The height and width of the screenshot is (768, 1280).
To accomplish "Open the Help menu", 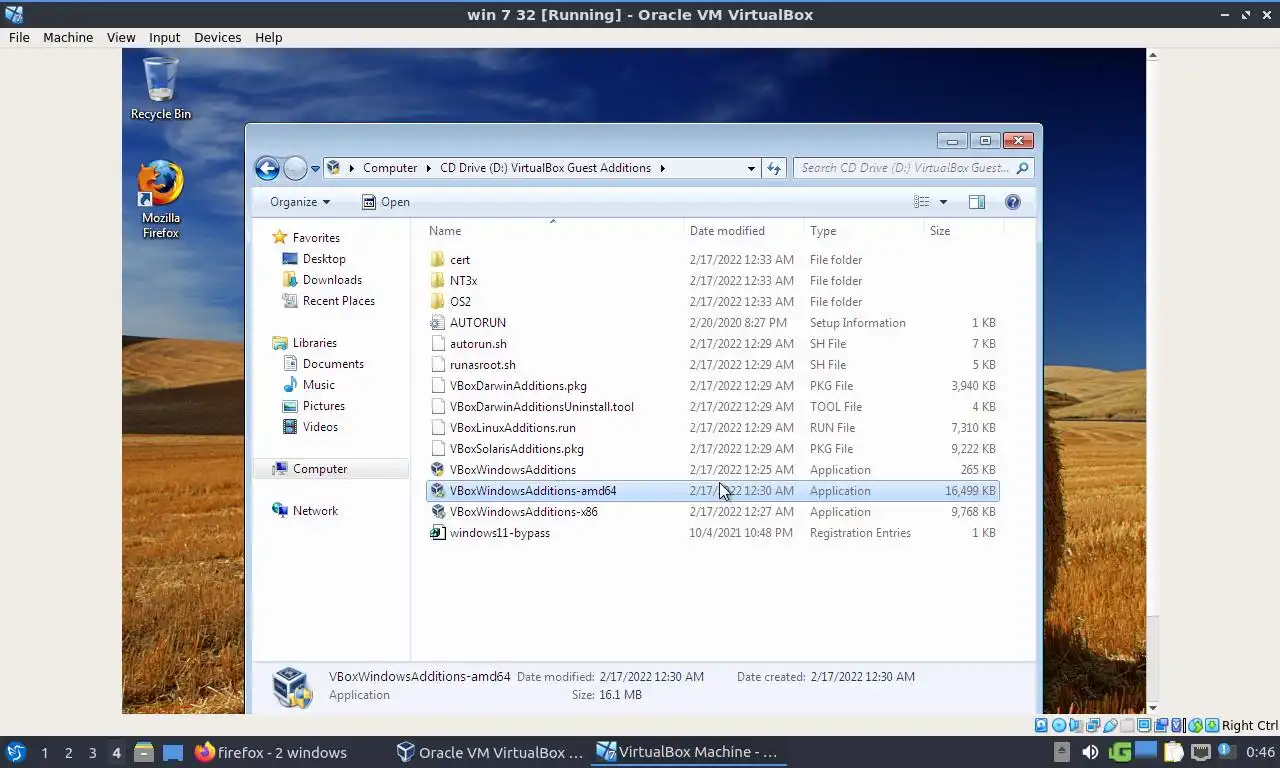I will pyautogui.click(x=268, y=37).
